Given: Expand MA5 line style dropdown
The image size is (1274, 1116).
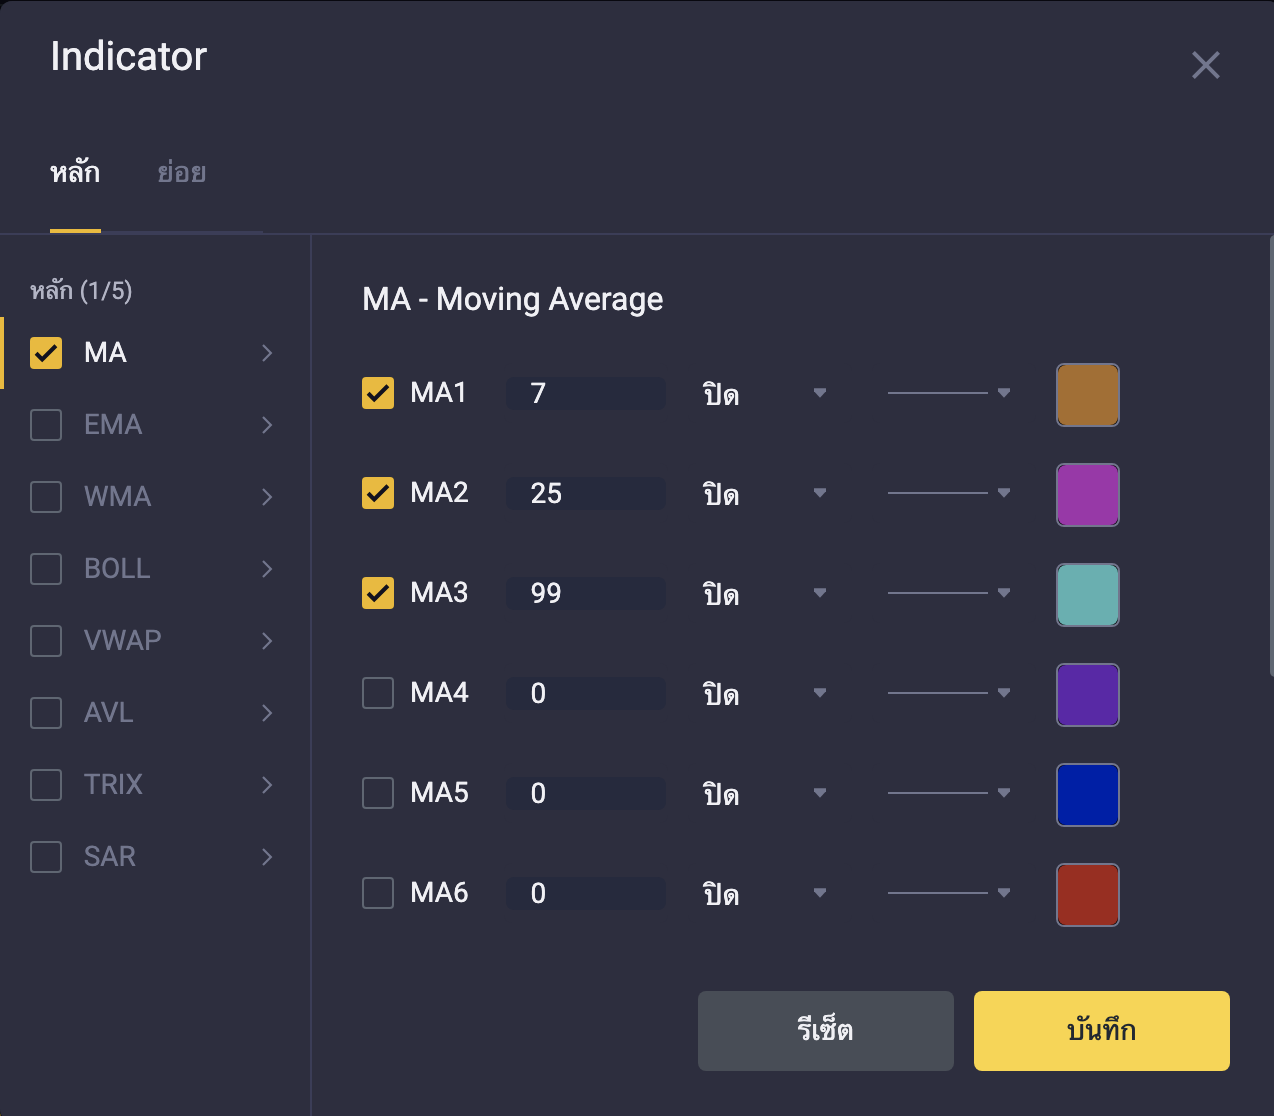Looking at the screenshot, I should (x=948, y=793).
